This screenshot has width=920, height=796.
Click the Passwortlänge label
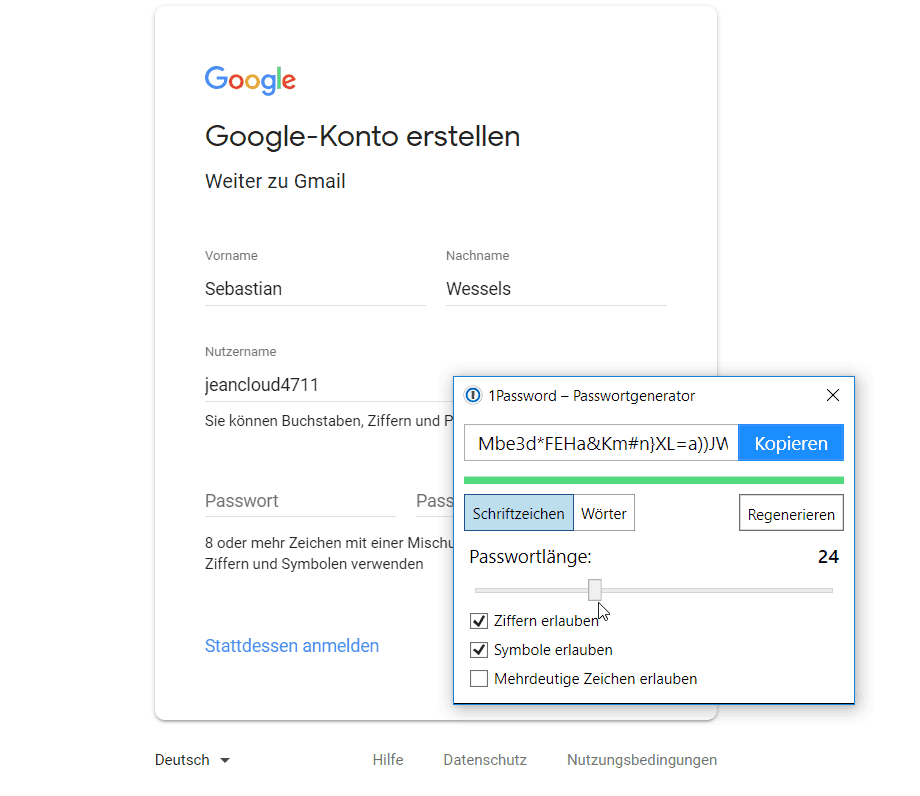tap(530, 557)
